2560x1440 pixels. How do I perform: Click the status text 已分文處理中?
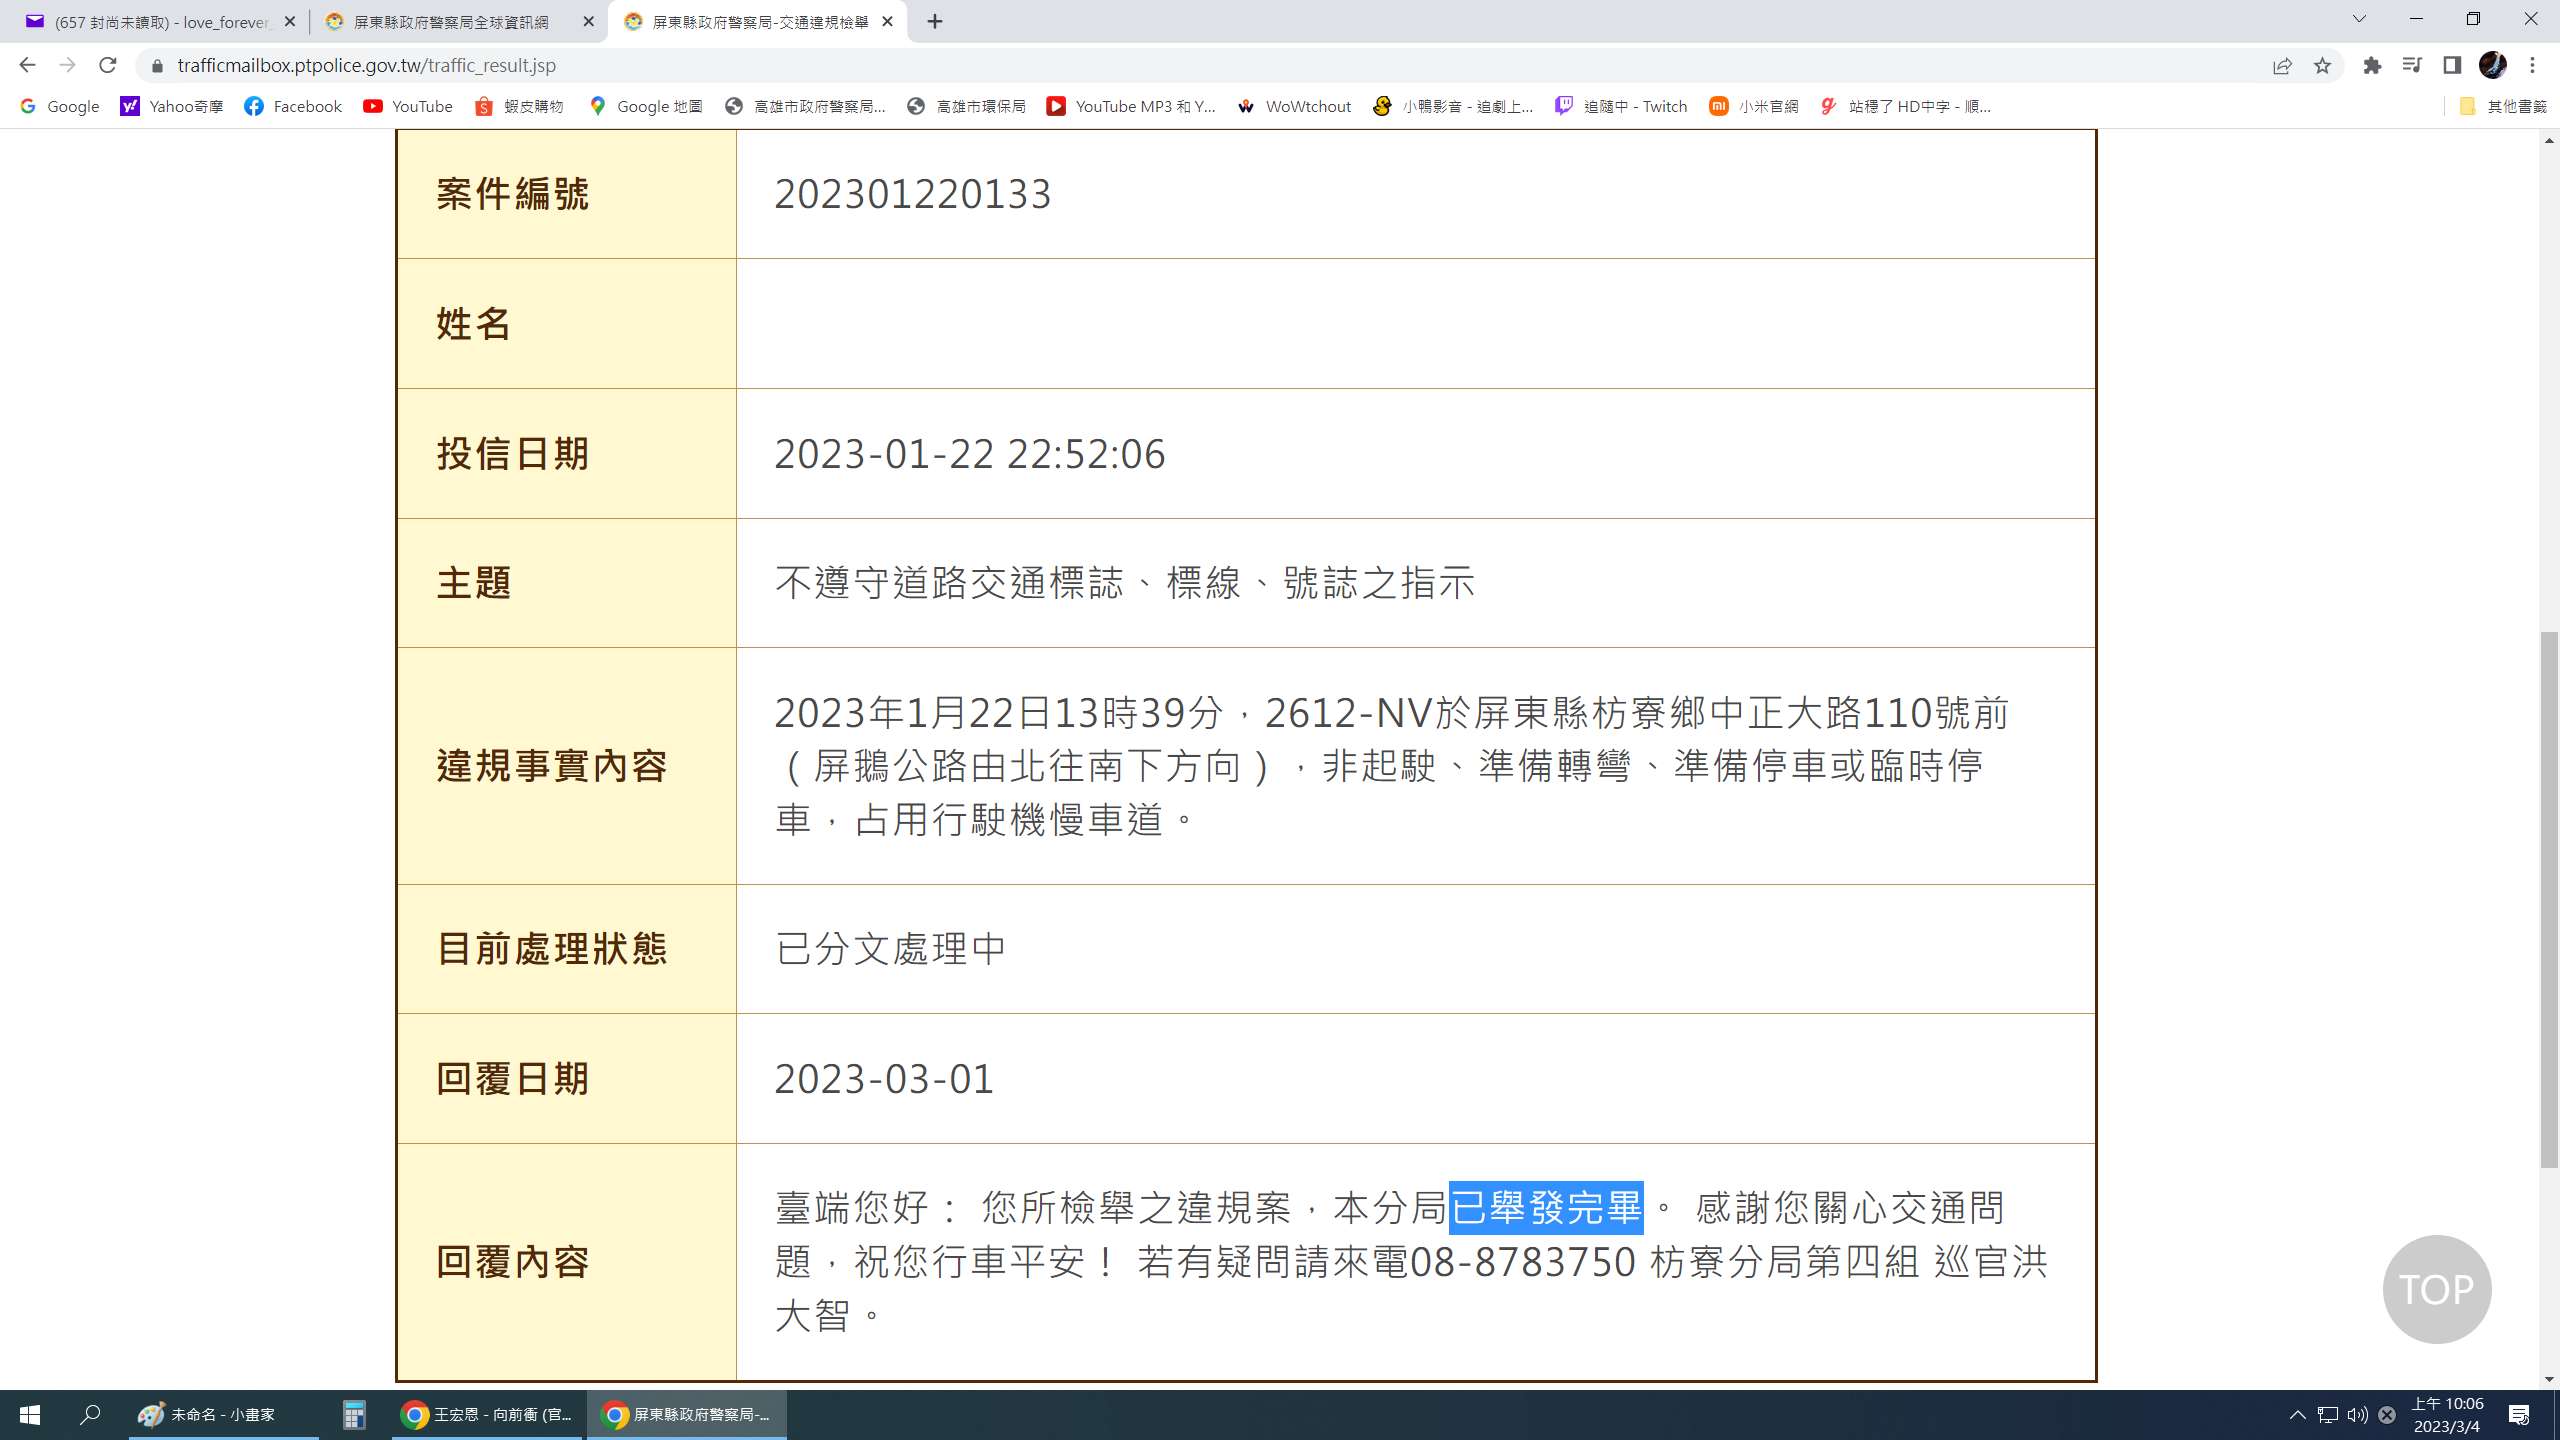pyautogui.click(x=890, y=949)
